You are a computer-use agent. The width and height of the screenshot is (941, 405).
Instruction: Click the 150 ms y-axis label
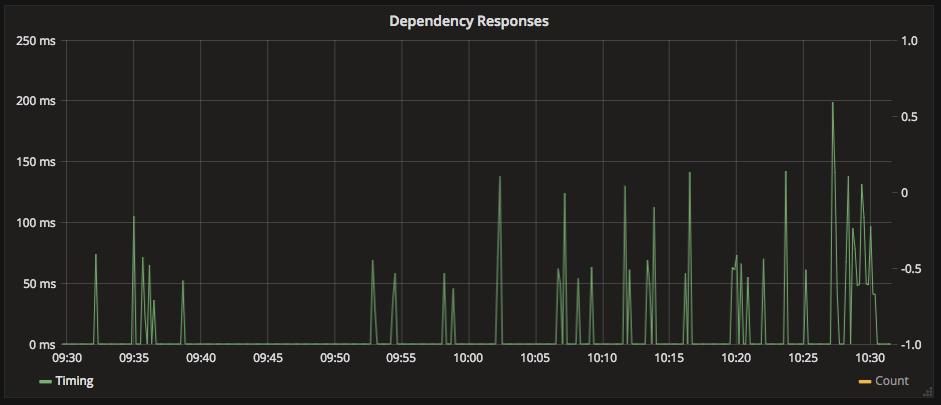37,162
